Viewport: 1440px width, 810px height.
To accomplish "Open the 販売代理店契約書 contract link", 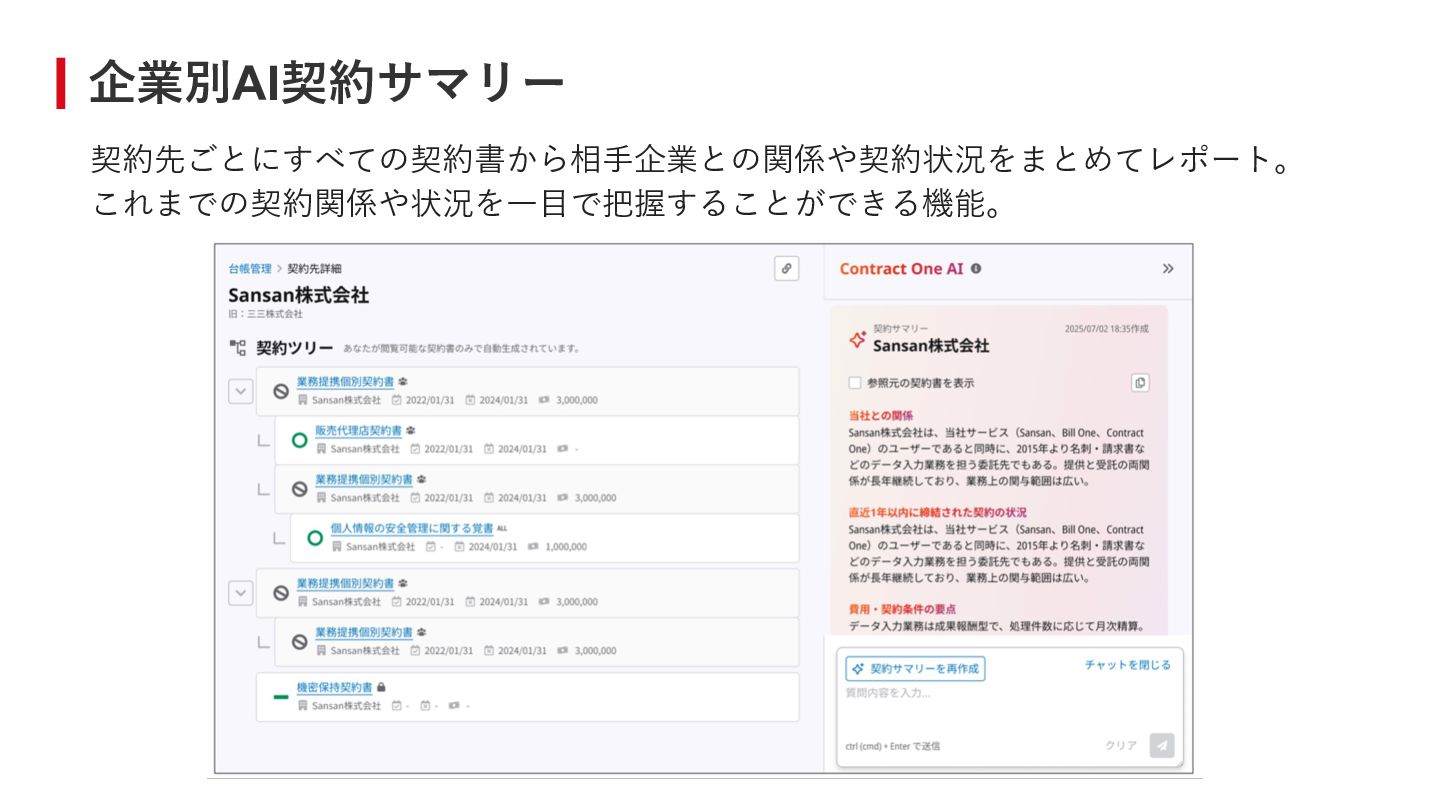I will pyautogui.click(x=358, y=431).
